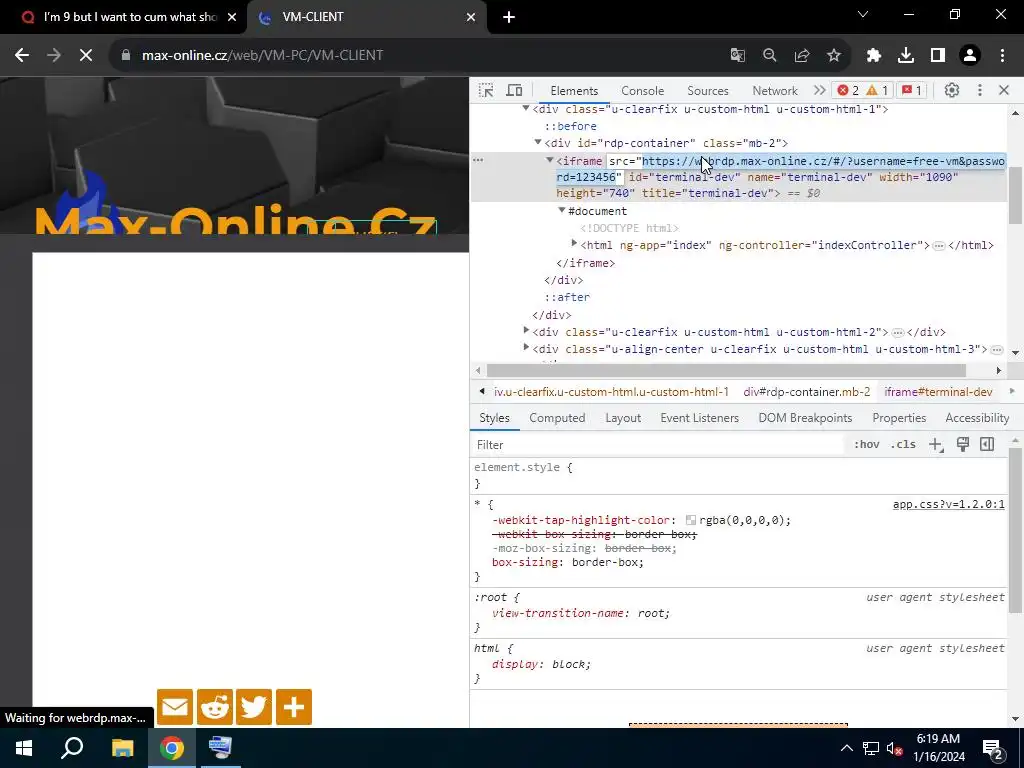Share this page icon
Image resolution: width=1024 pixels, height=768 pixels.
tap(802, 56)
